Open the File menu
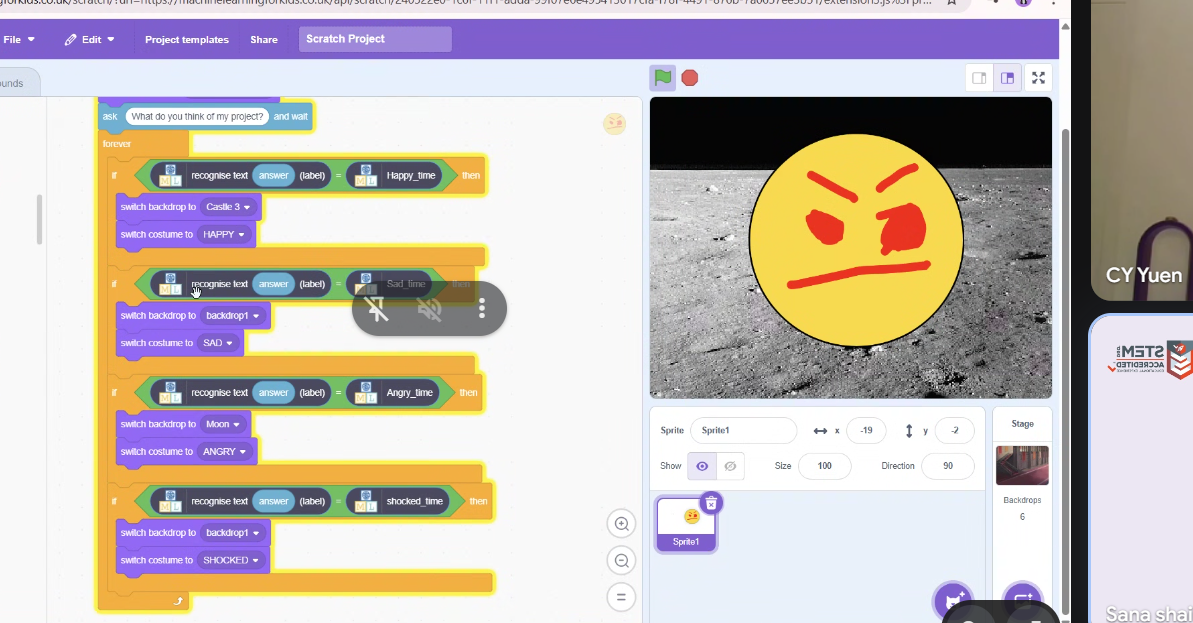The image size is (1193, 623). tap(19, 39)
